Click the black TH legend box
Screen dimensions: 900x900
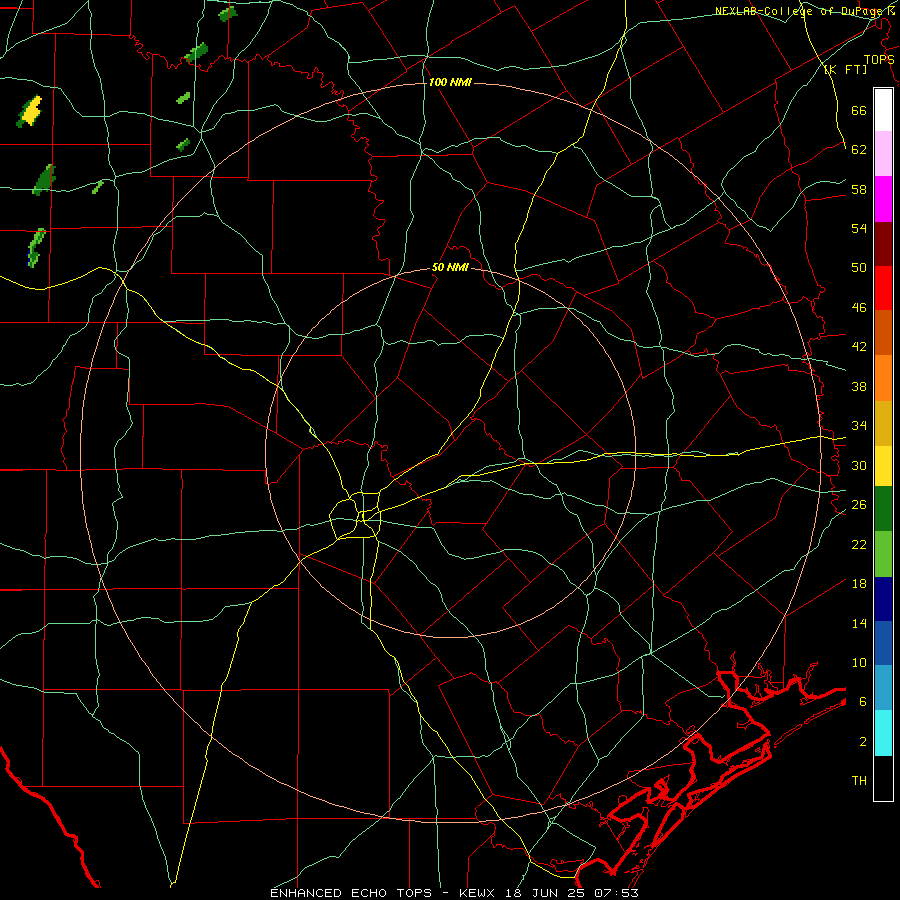[883, 778]
